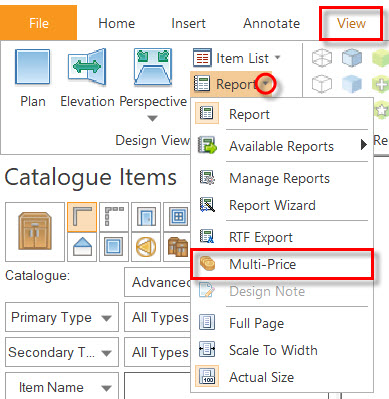Expand the Item List dropdown arrow

click(x=277, y=57)
